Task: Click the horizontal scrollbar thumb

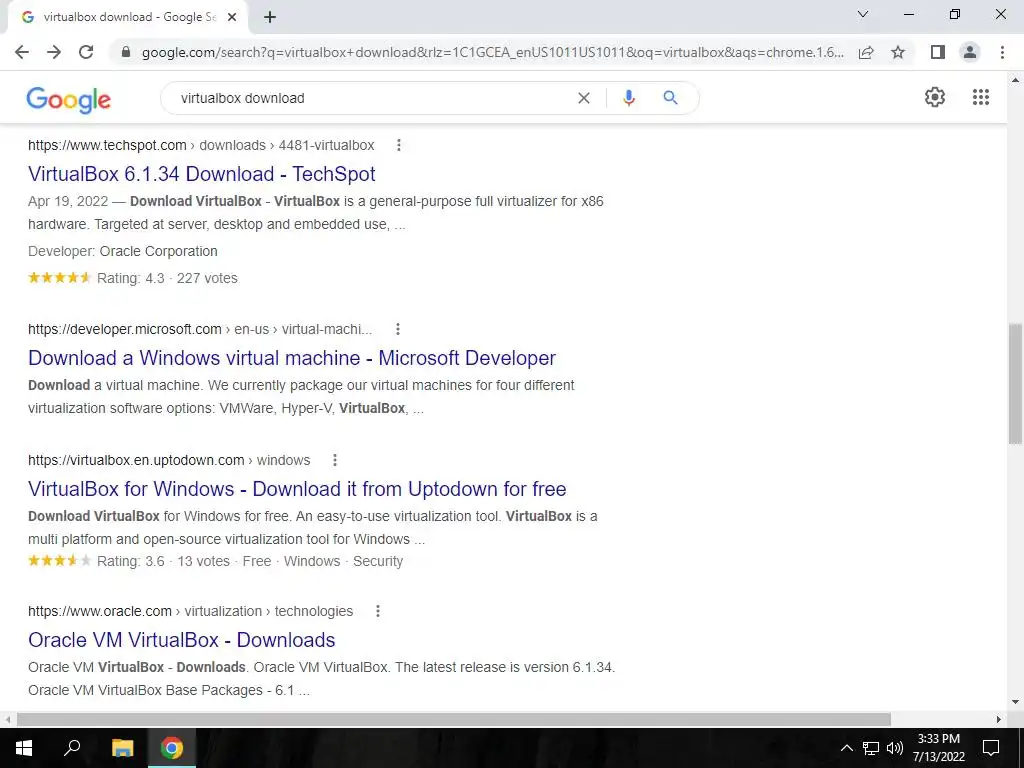Action: tap(454, 719)
